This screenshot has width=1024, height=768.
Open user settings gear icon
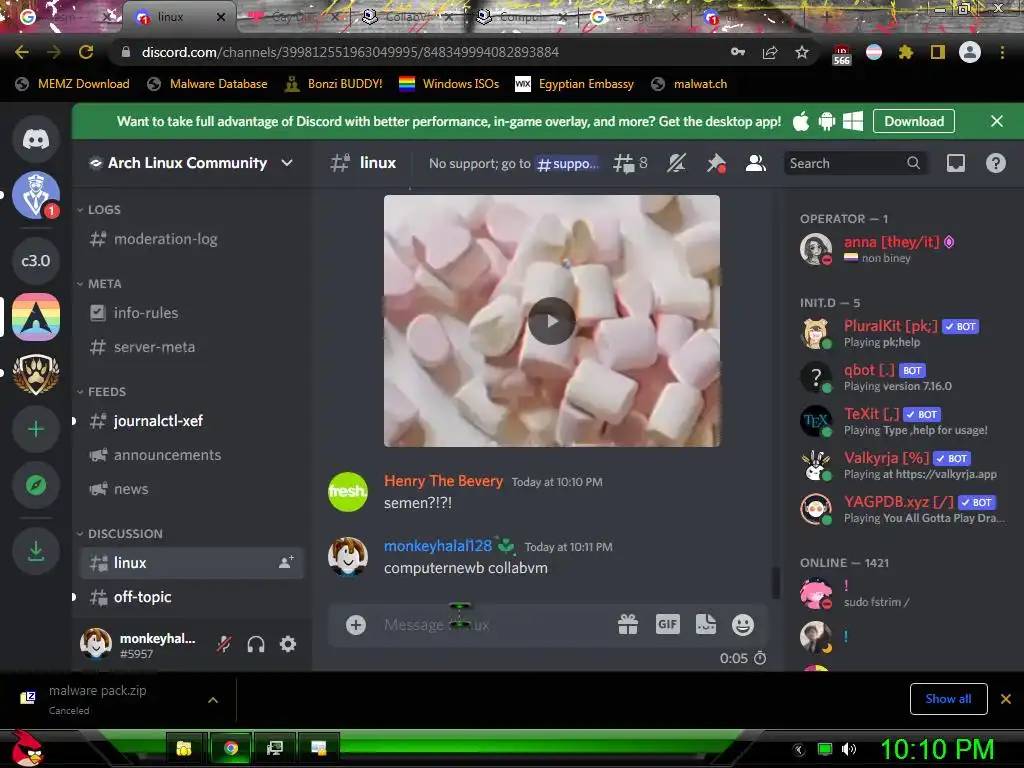tap(288, 645)
